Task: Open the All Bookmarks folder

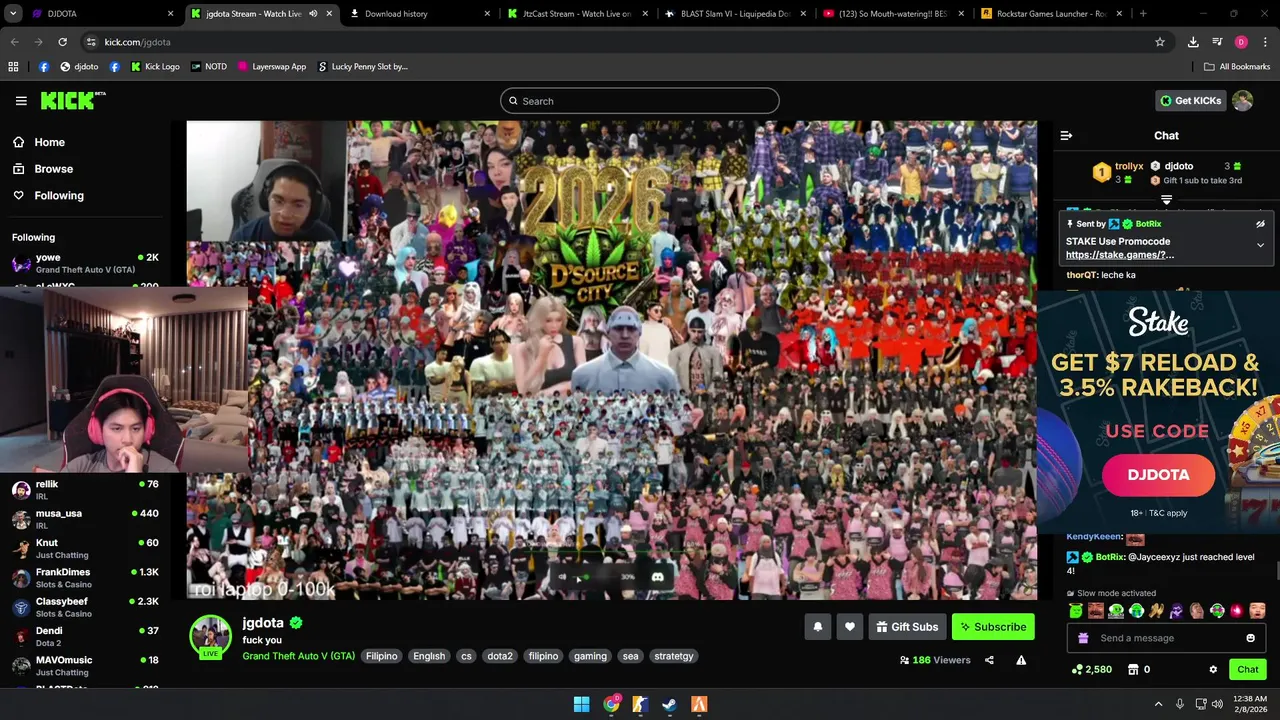Action: (x=1237, y=67)
